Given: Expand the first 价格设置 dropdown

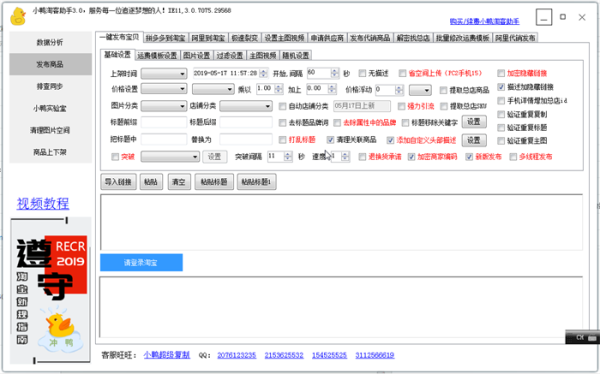Looking at the screenshot, I should (x=164, y=89).
